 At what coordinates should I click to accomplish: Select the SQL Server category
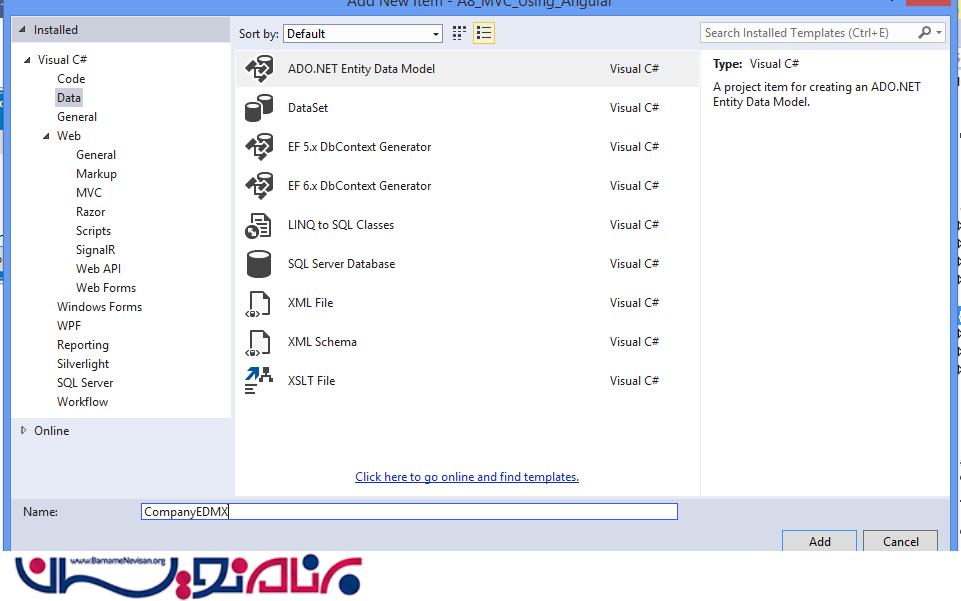pos(85,382)
